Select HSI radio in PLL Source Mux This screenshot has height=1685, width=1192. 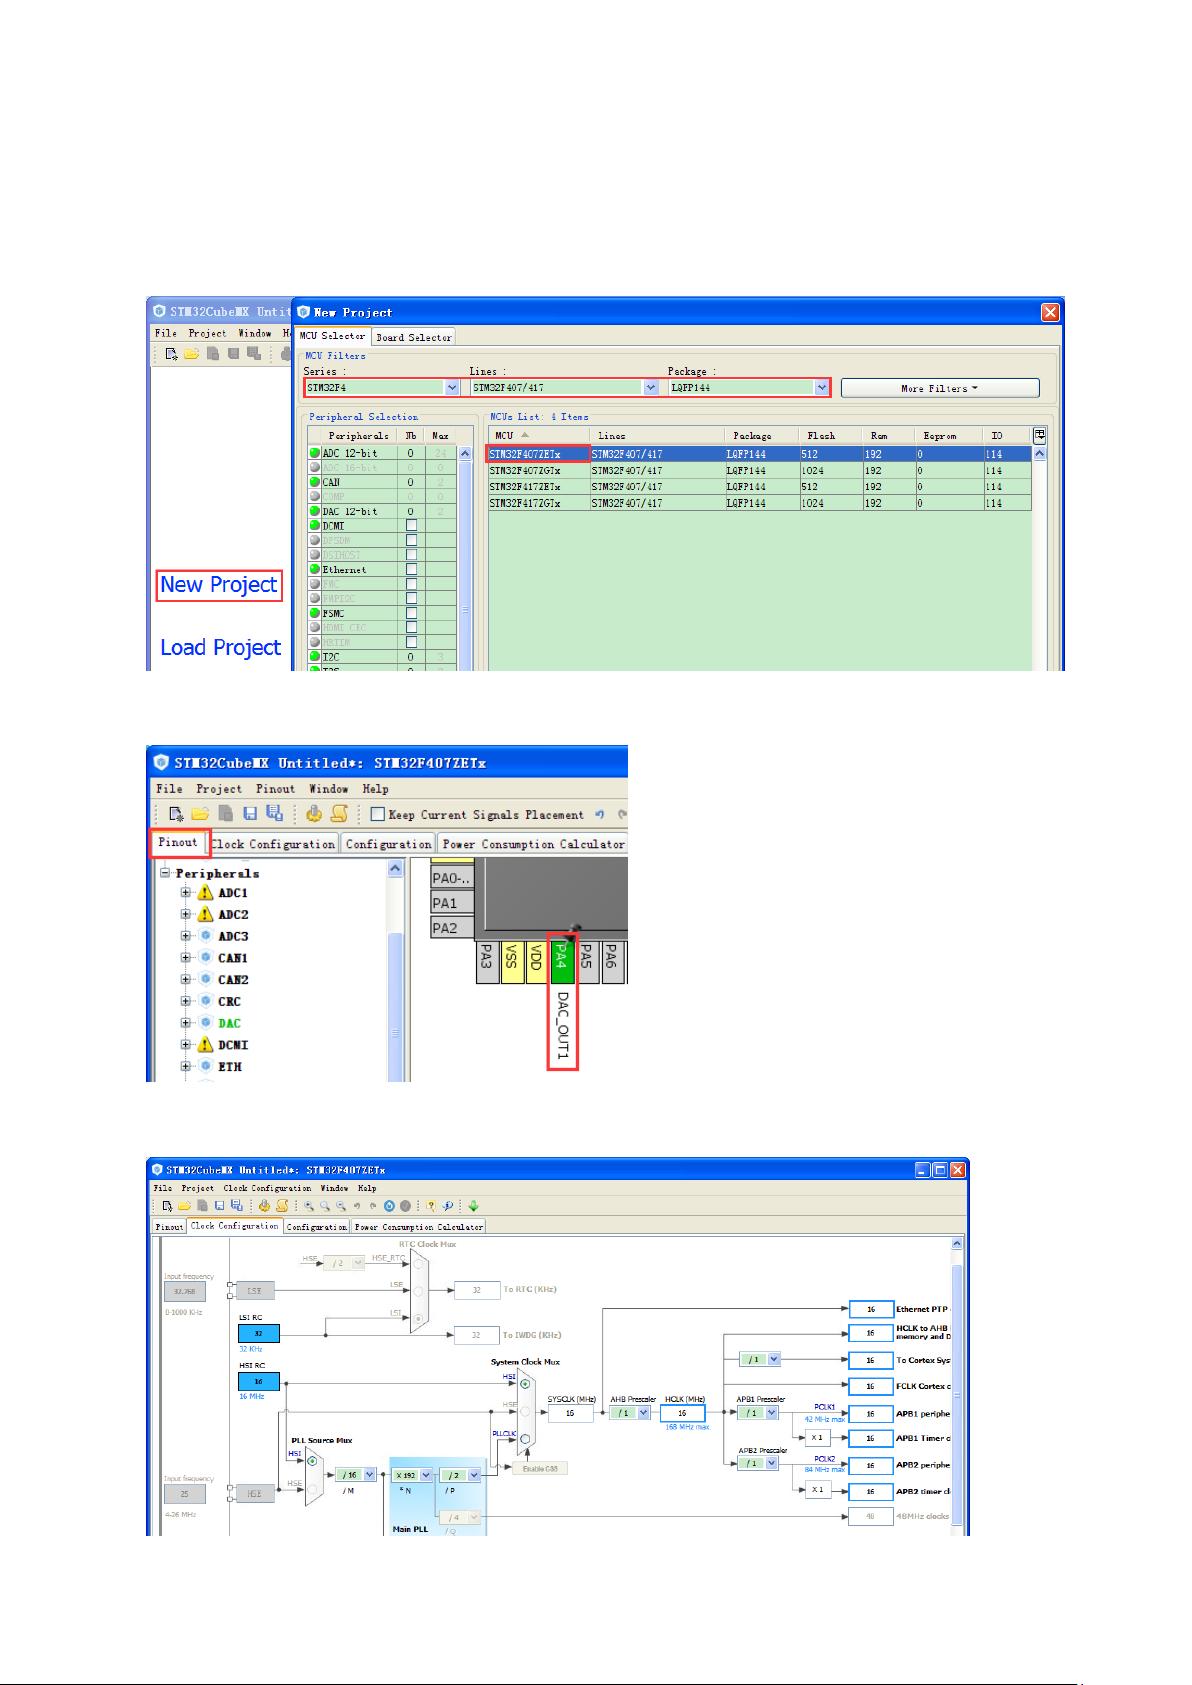(312, 1461)
